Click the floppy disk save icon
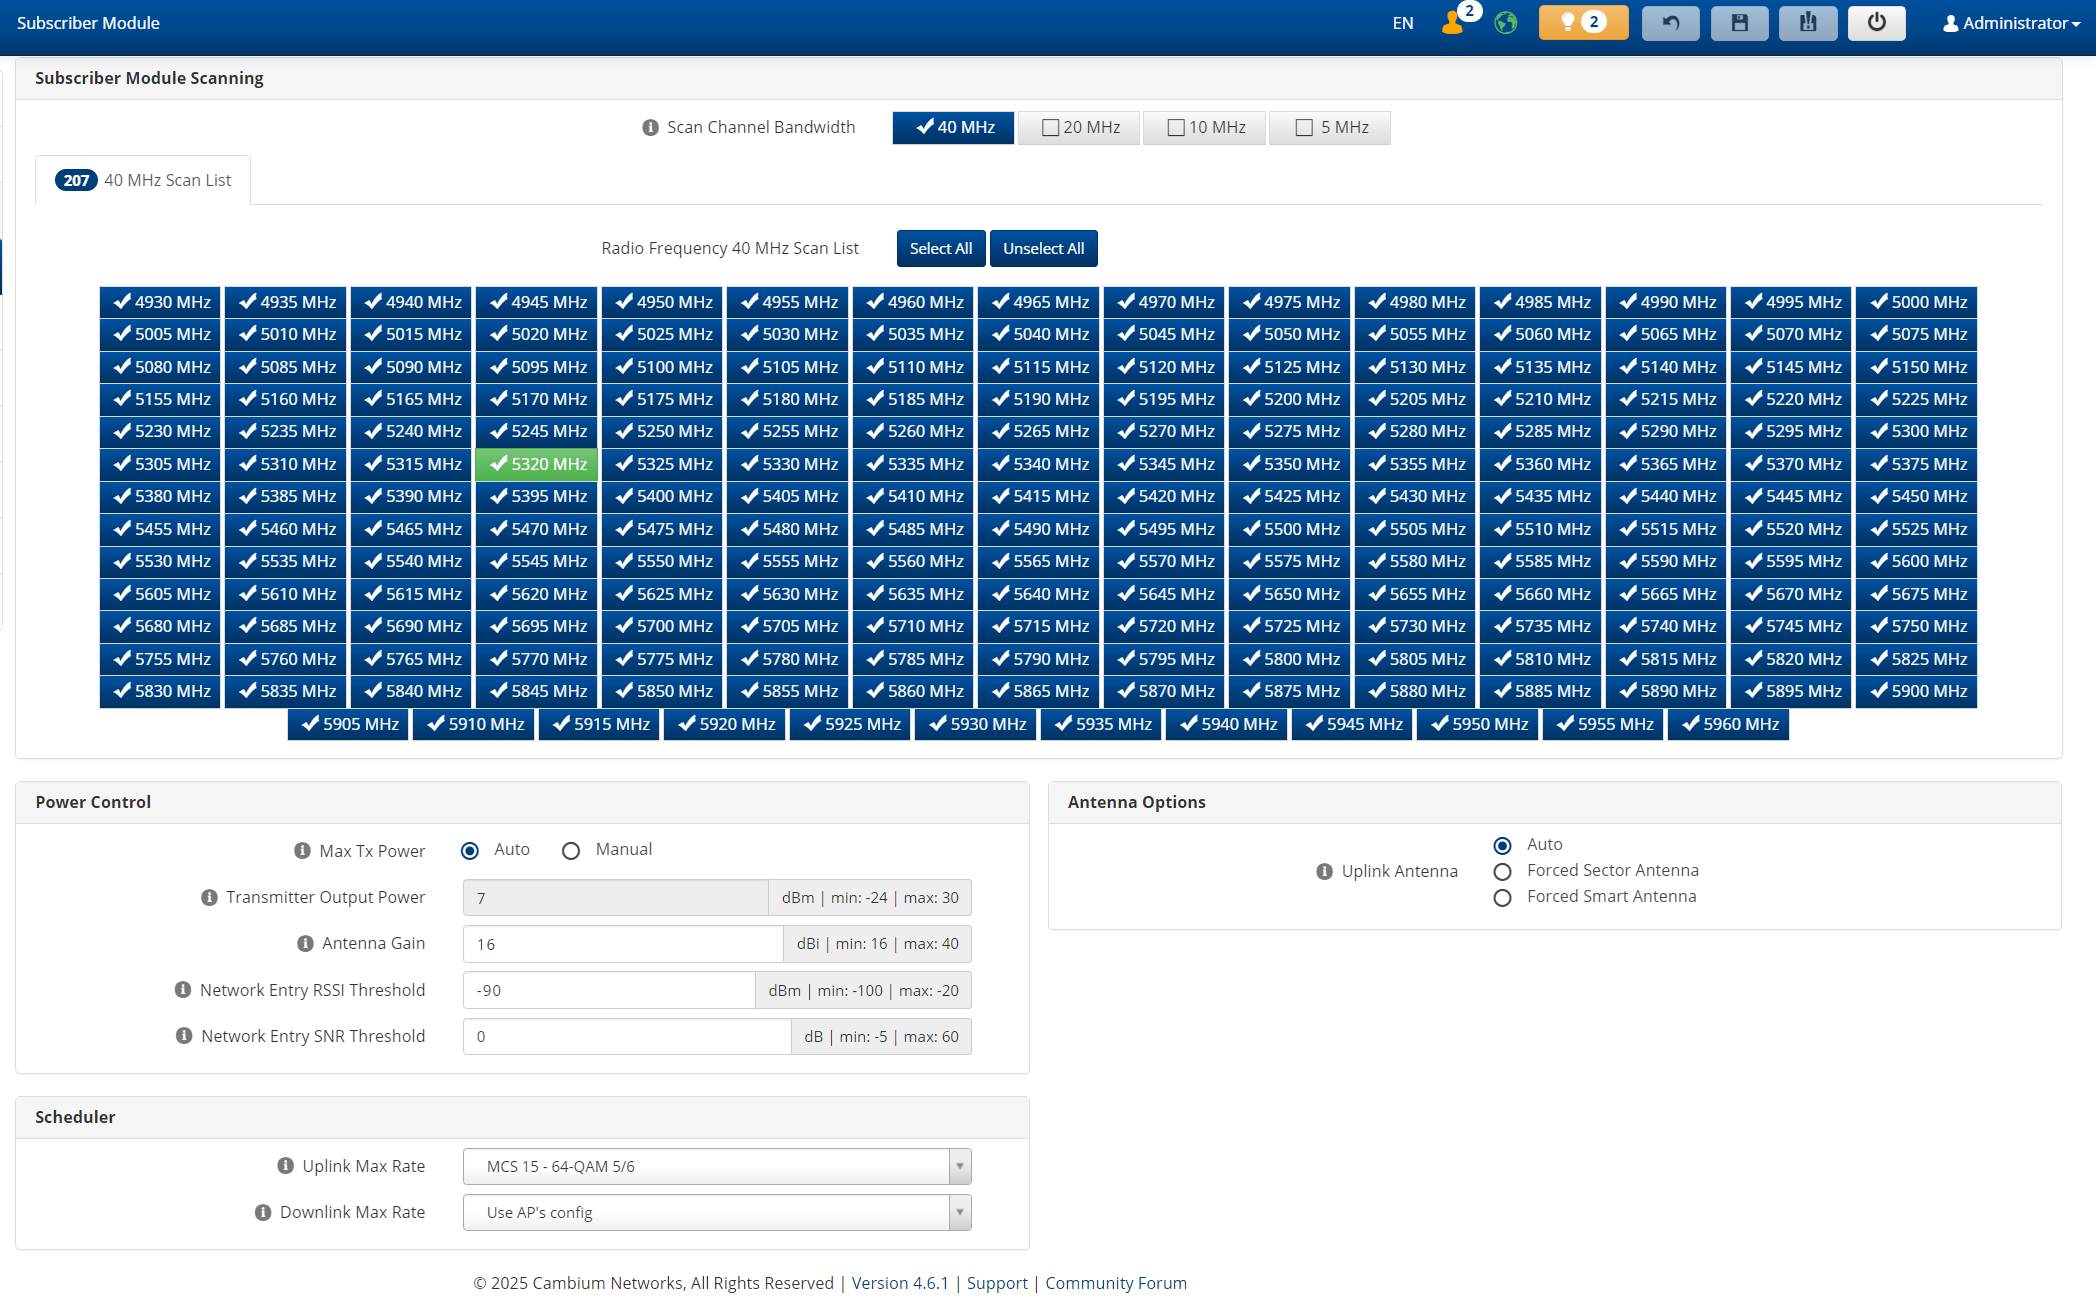Screen dimensions: 2096x1298 1739,22
